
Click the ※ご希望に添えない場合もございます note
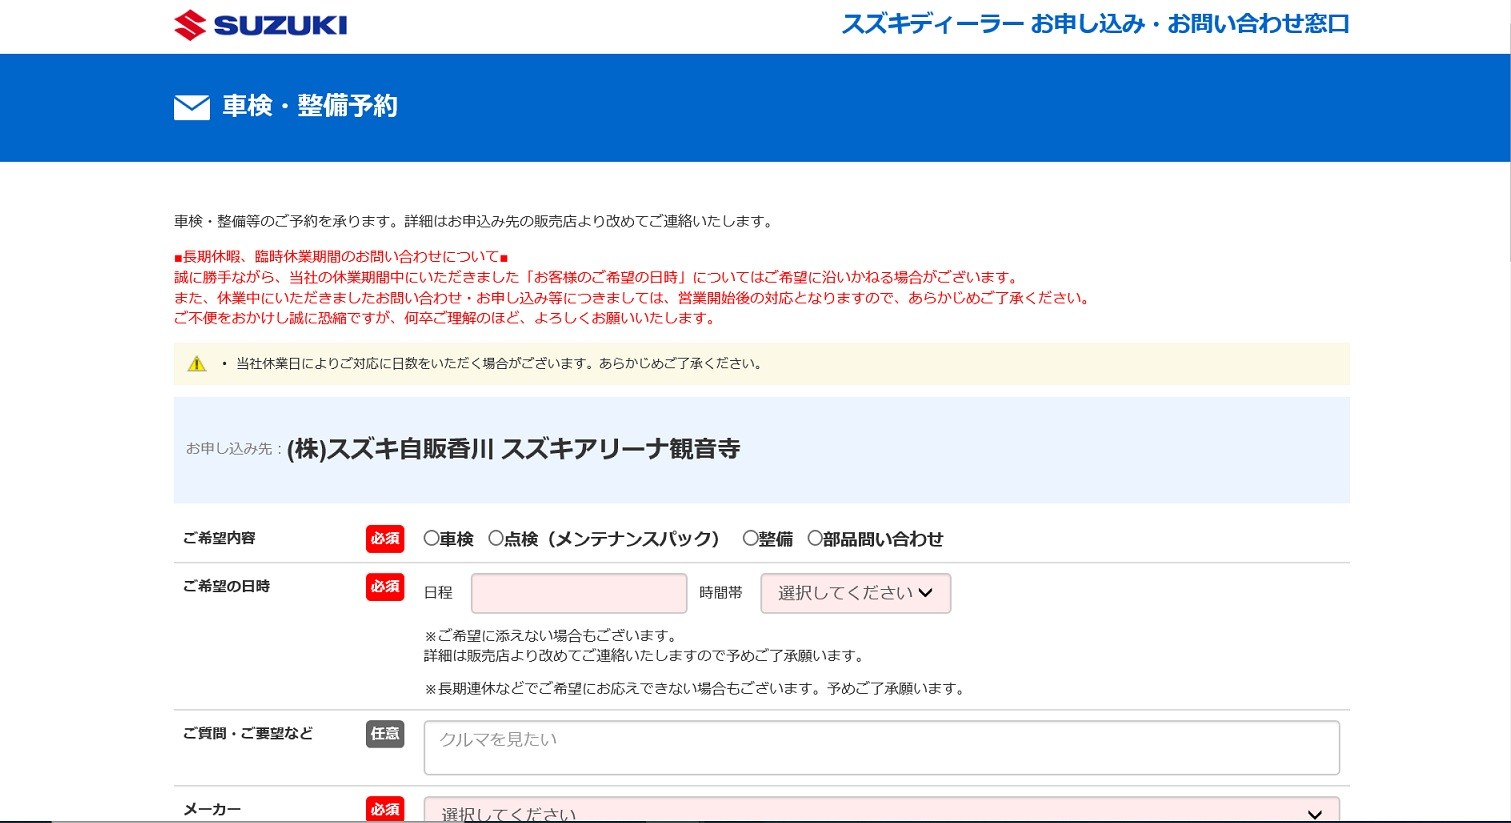pyautogui.click(x=552, y=636)
